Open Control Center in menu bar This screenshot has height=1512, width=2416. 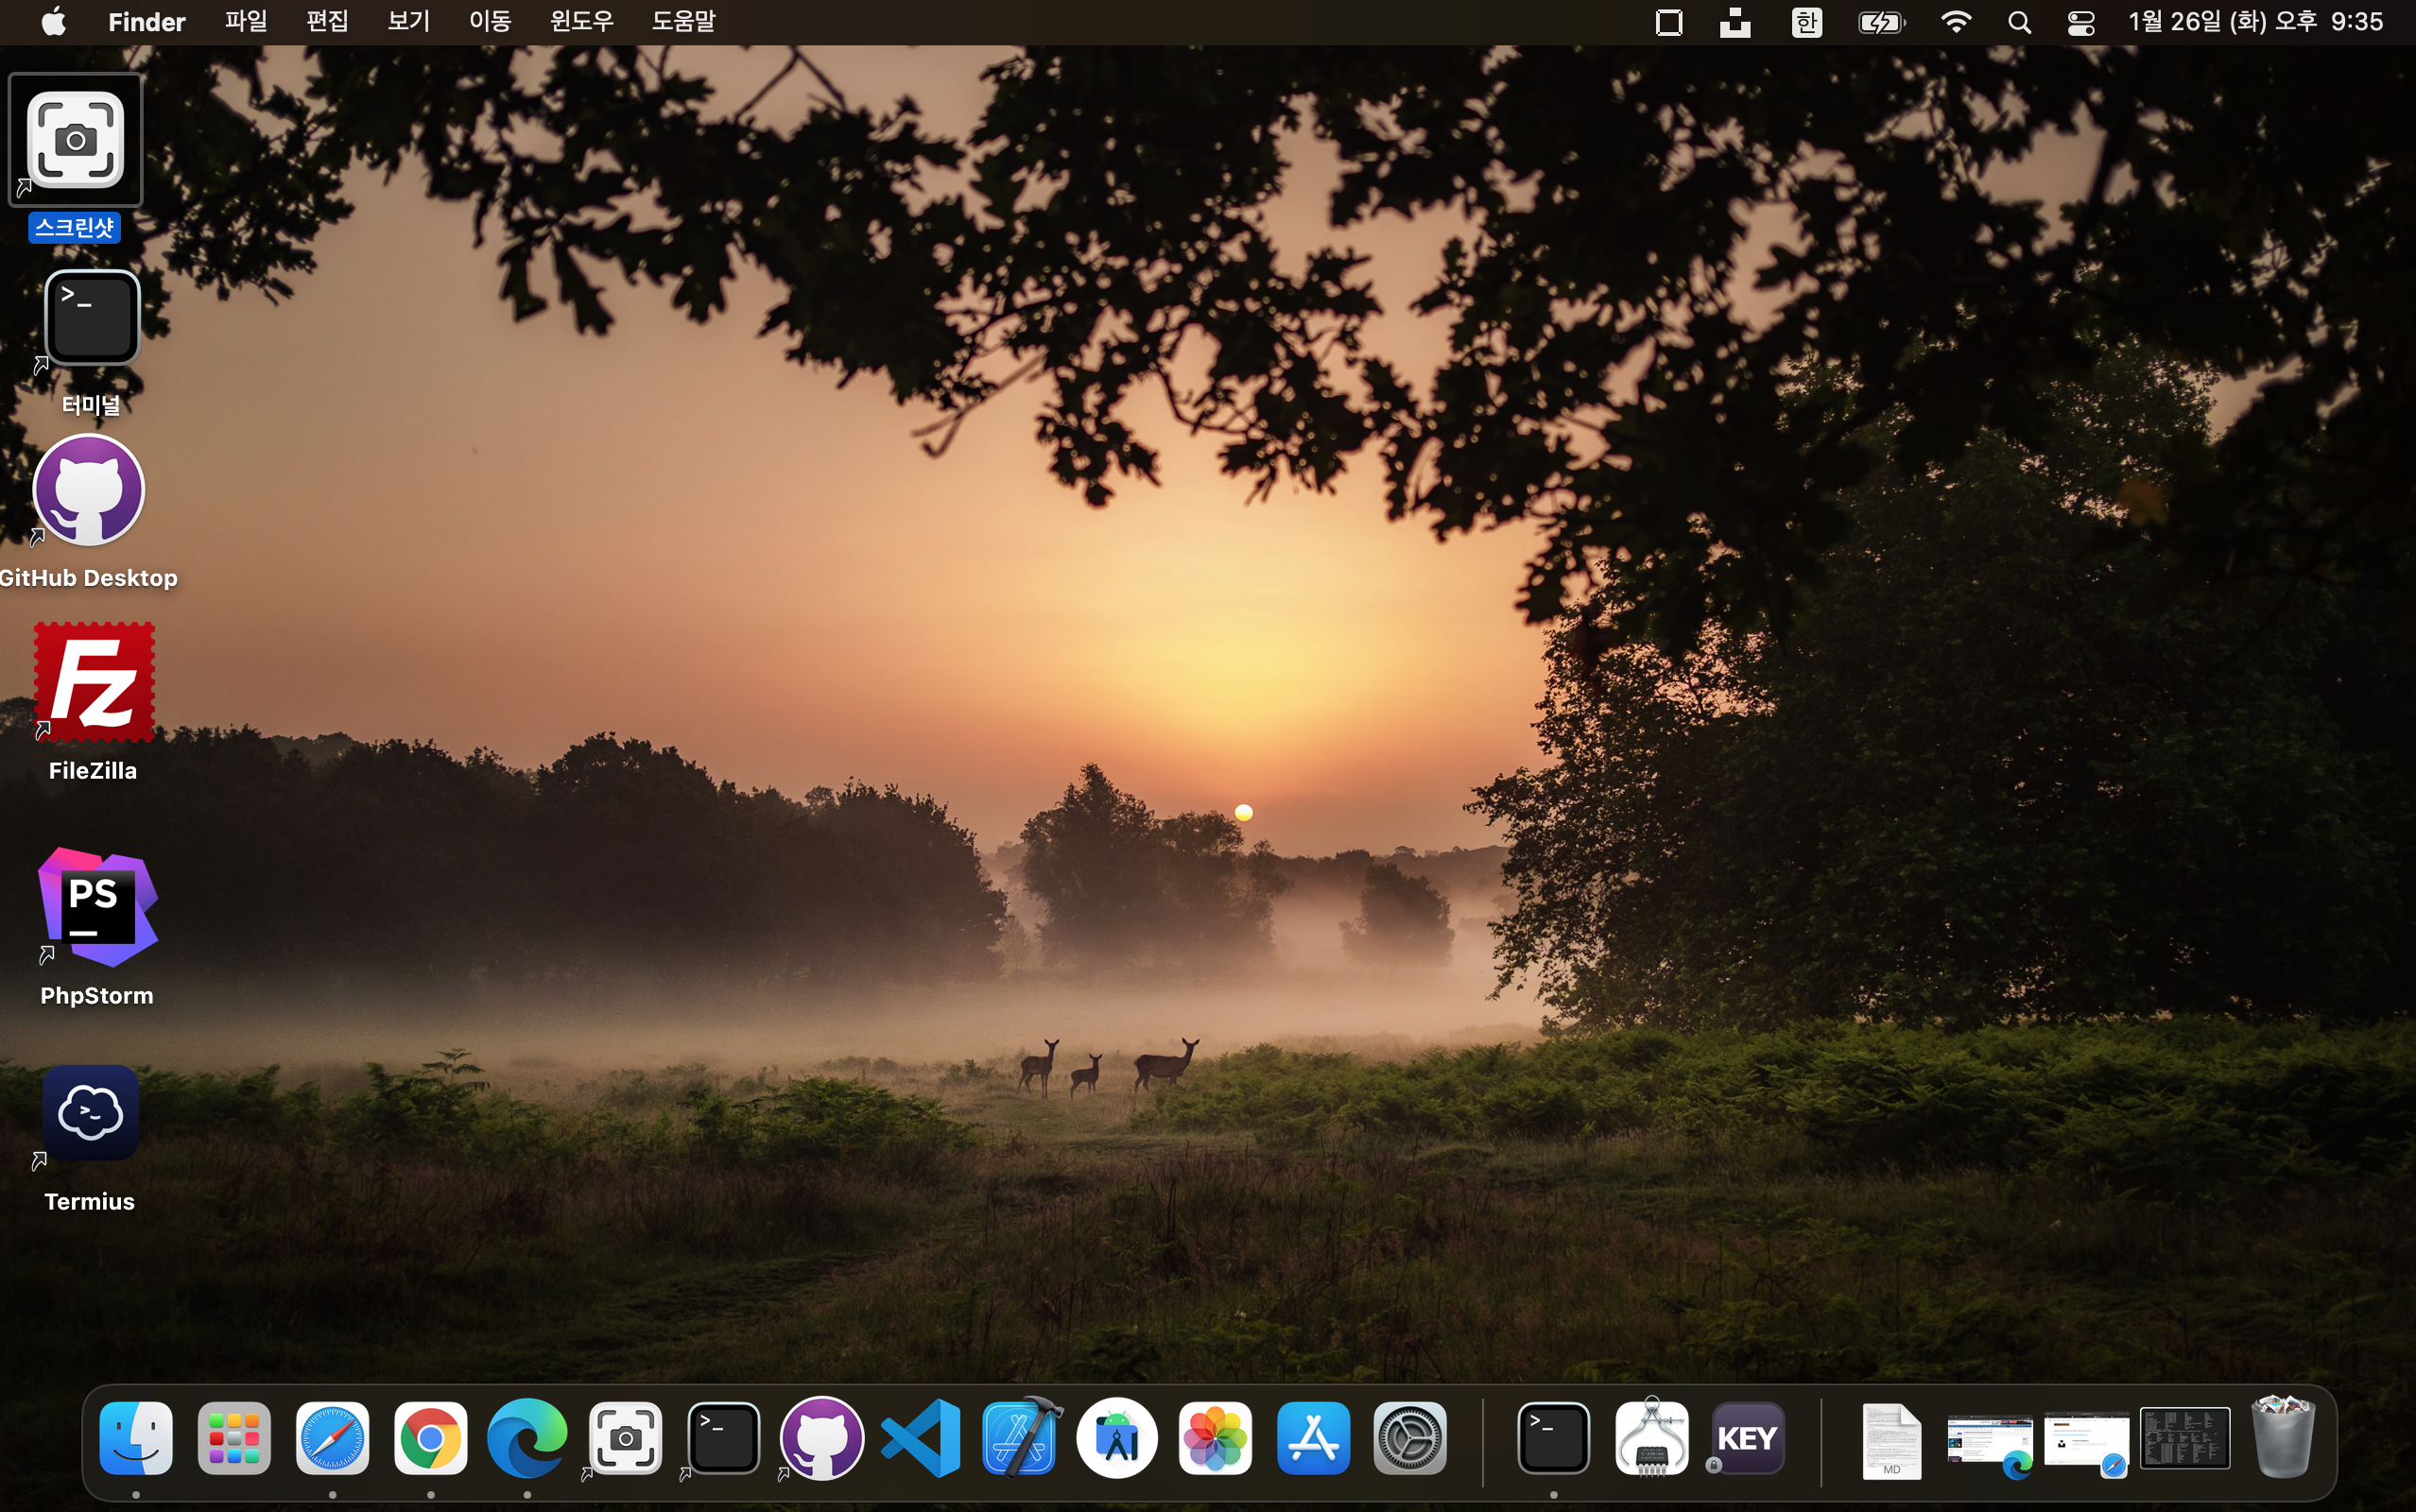click(x=2080, y=22)
